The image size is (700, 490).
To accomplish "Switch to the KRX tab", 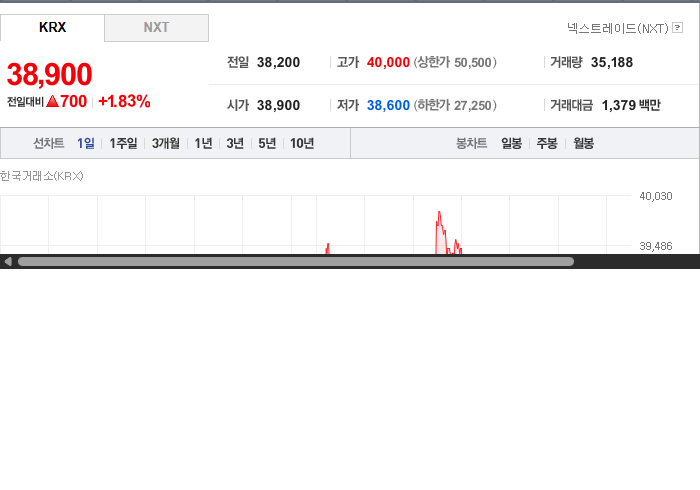I will (52, 27).
